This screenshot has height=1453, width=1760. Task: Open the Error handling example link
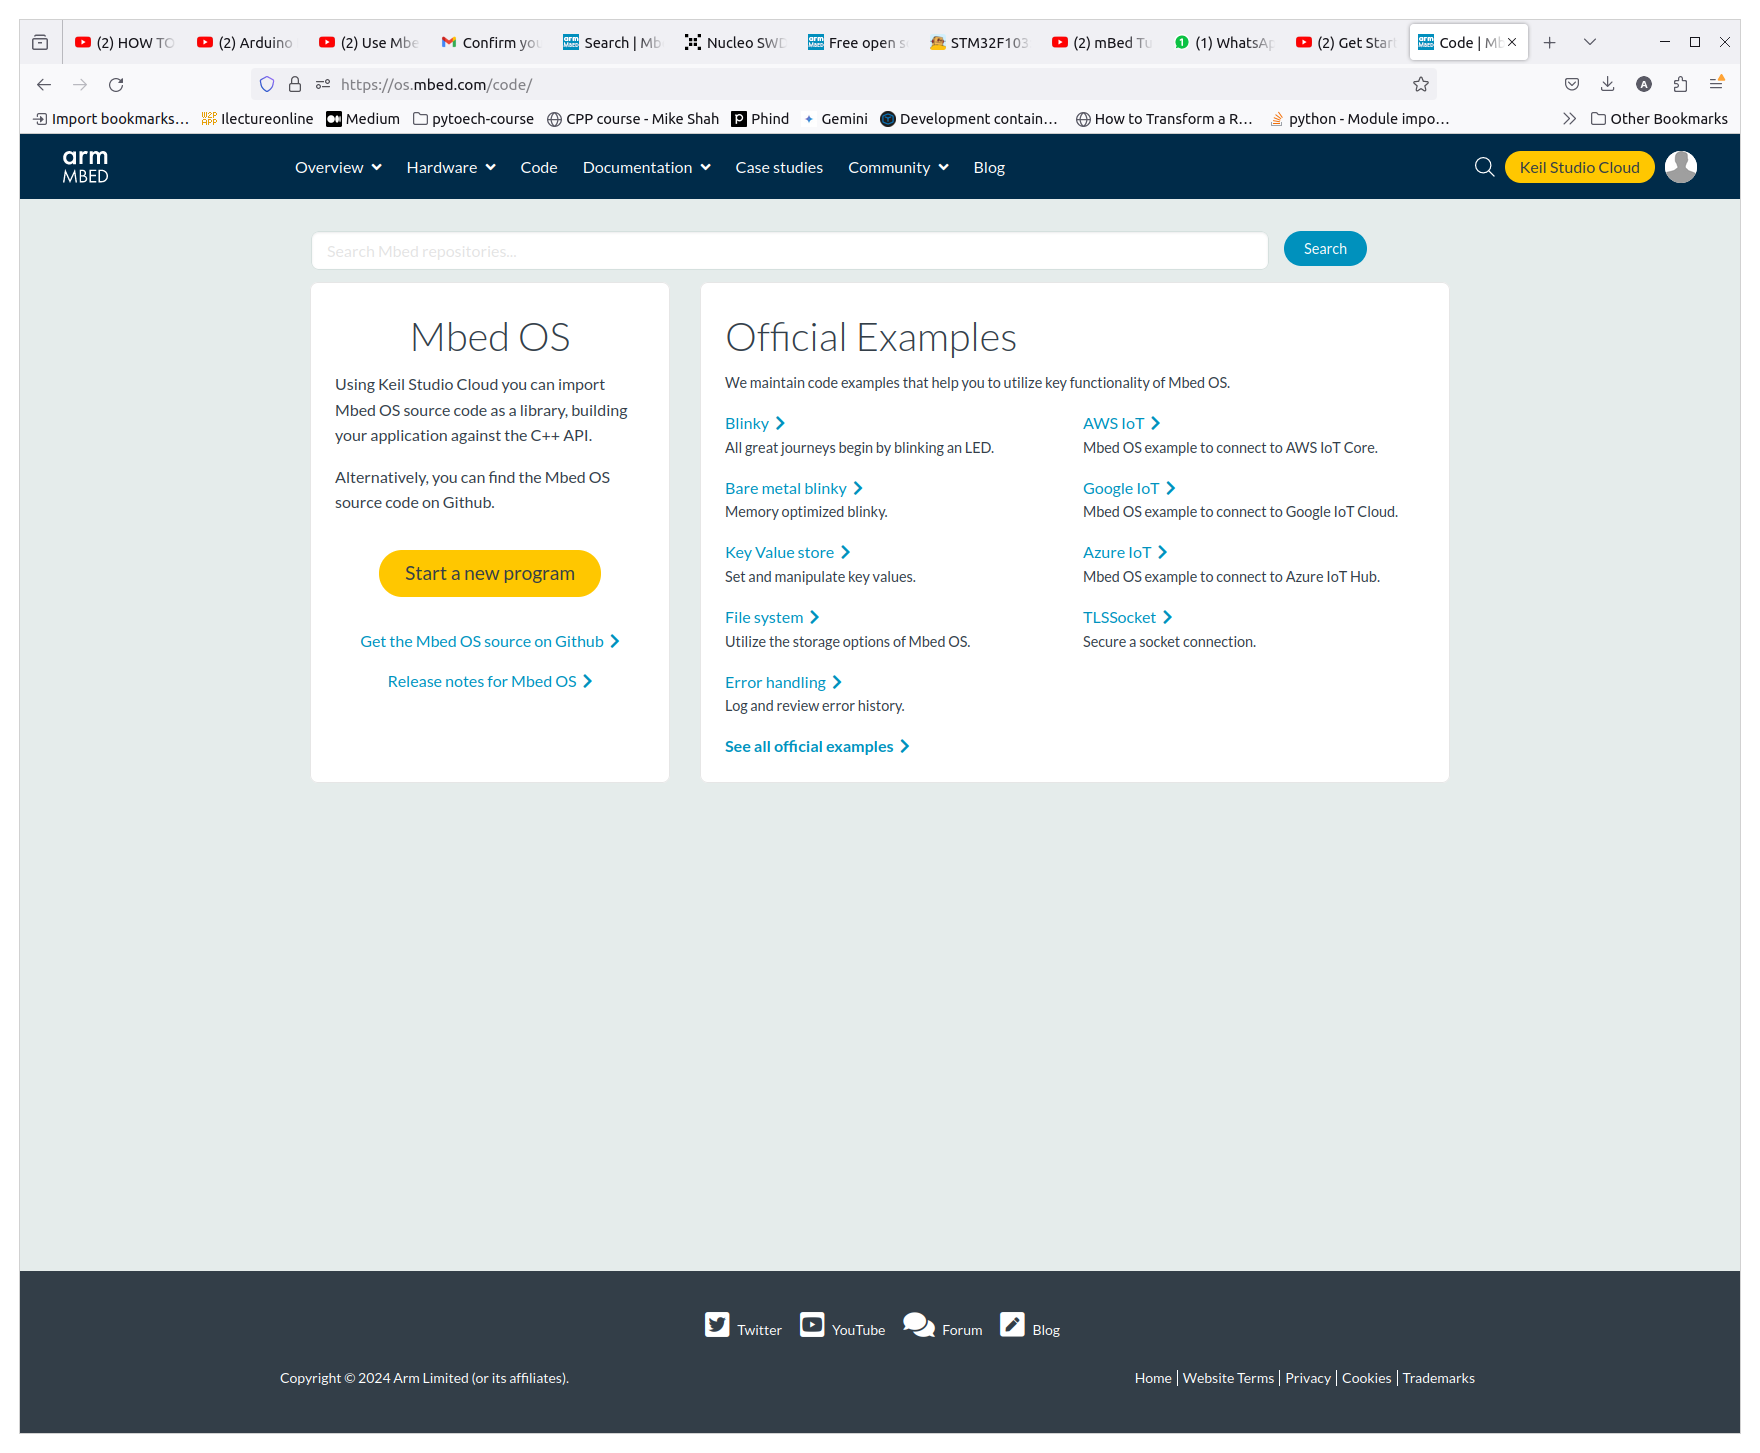click(784, 682)
